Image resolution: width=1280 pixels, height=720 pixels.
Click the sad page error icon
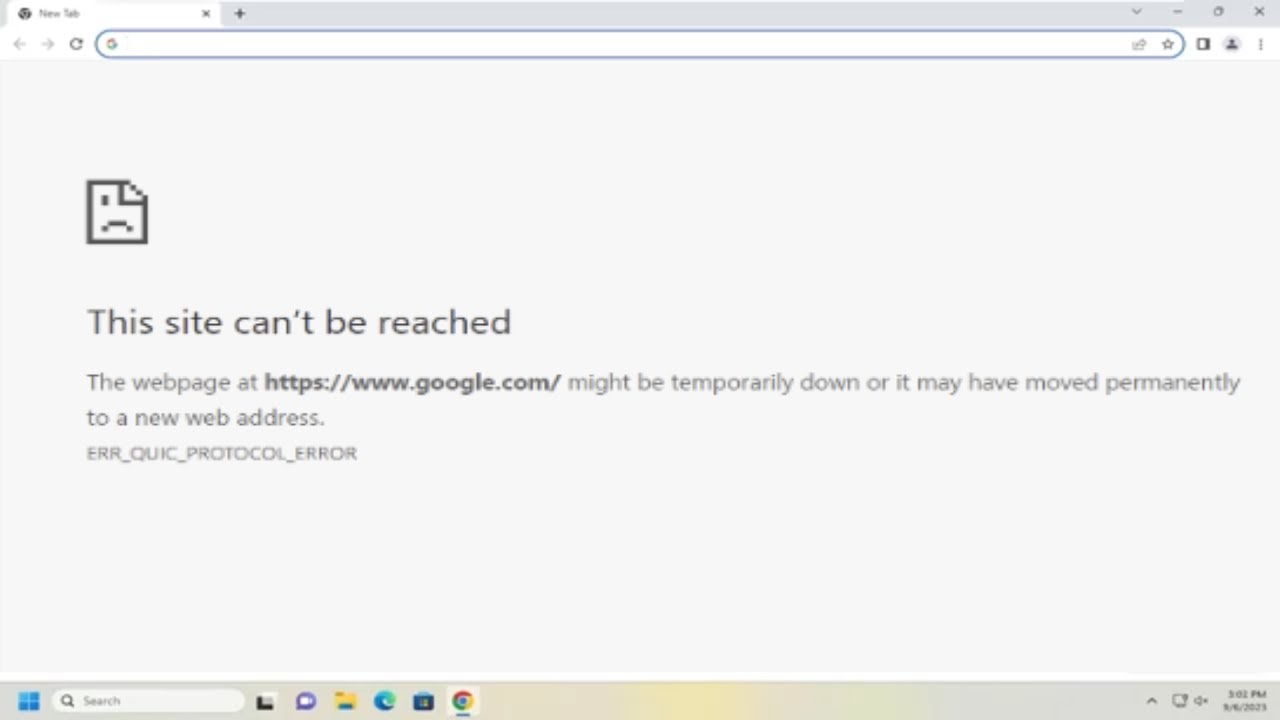[117, 212]
